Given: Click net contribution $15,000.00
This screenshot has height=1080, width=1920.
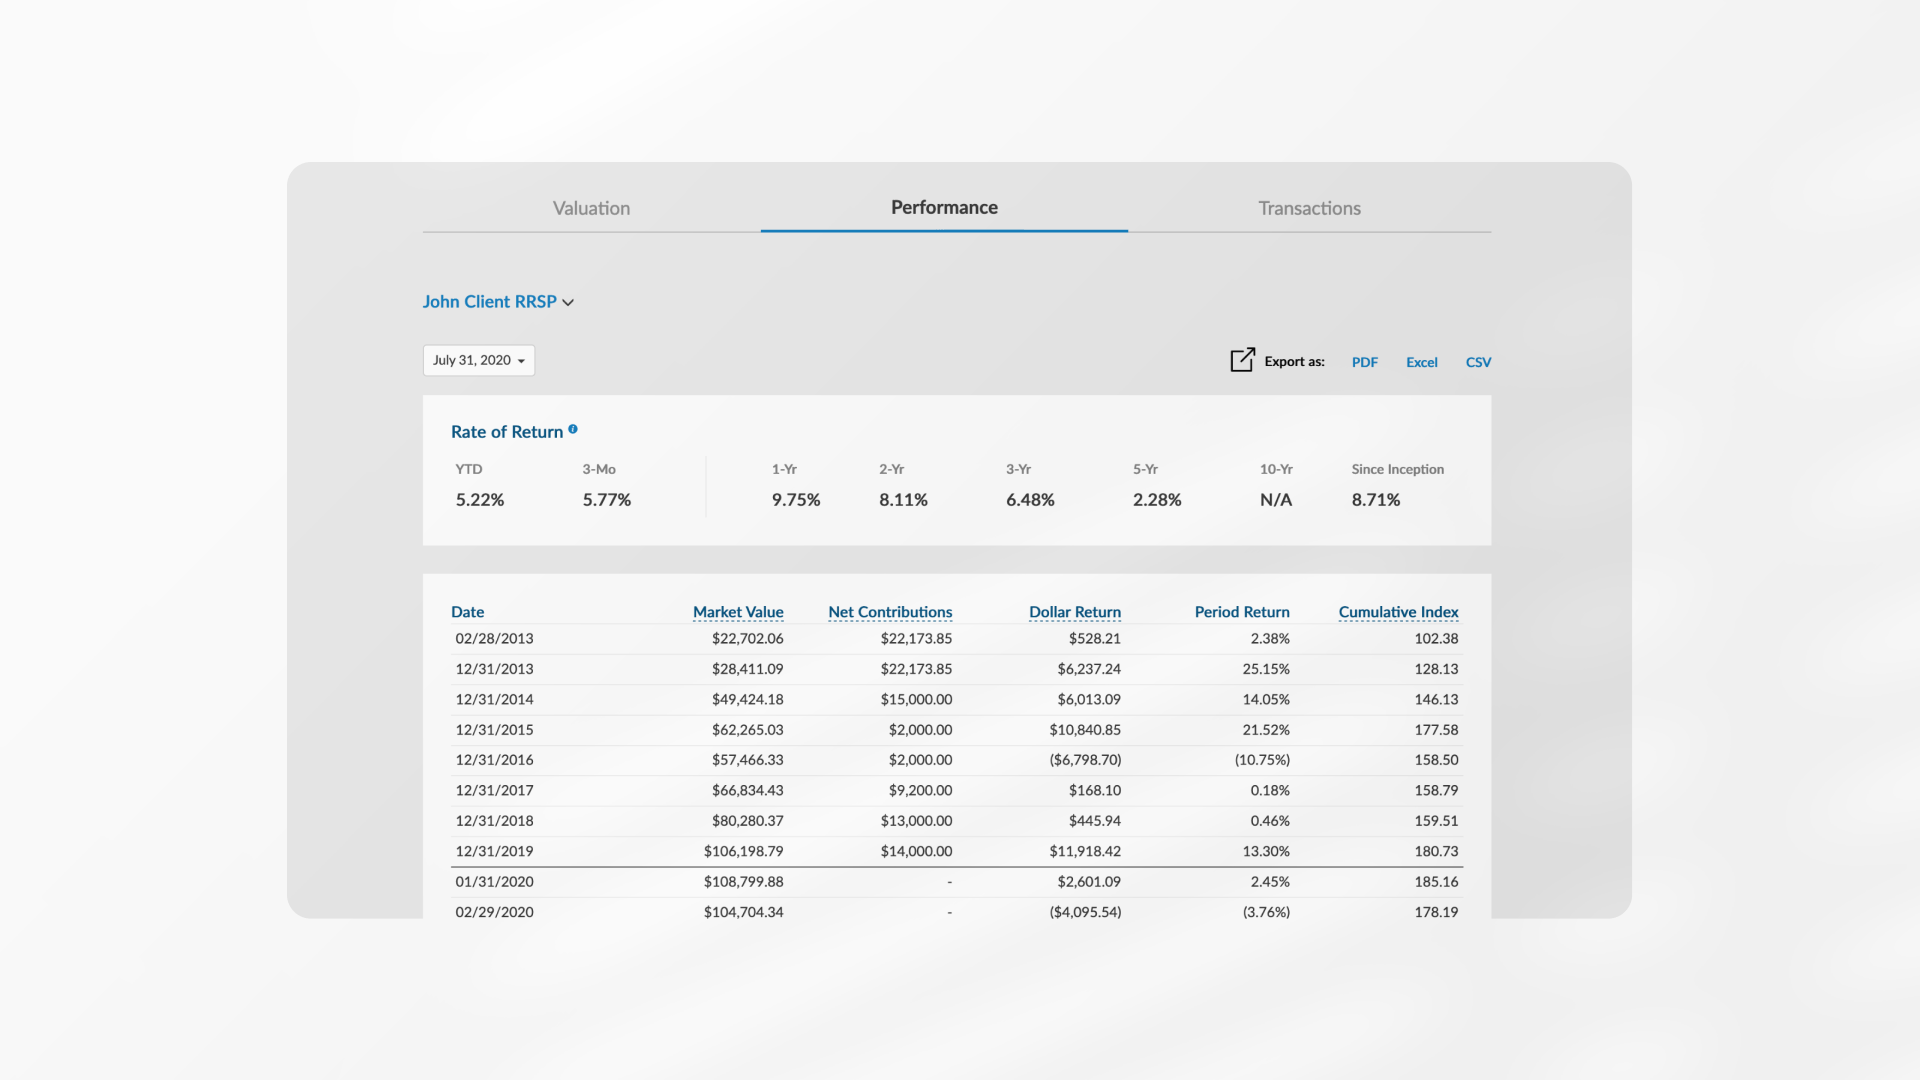Looking at the screenshot, I should point(916,699).
